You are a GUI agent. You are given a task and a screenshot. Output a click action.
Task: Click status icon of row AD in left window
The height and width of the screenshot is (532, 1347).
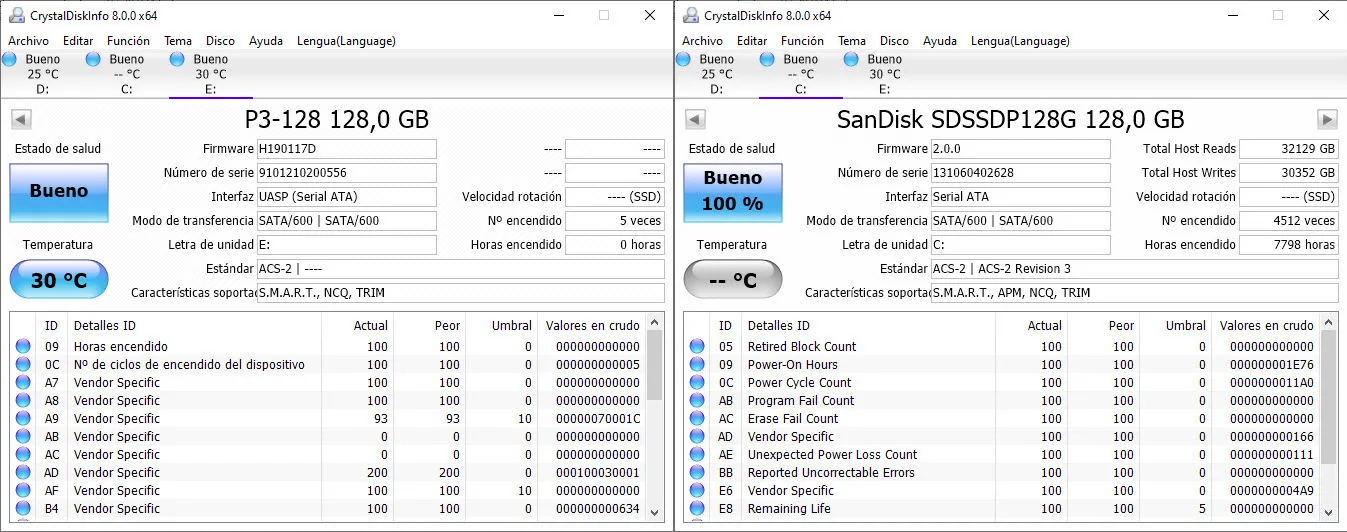point(23,473)
